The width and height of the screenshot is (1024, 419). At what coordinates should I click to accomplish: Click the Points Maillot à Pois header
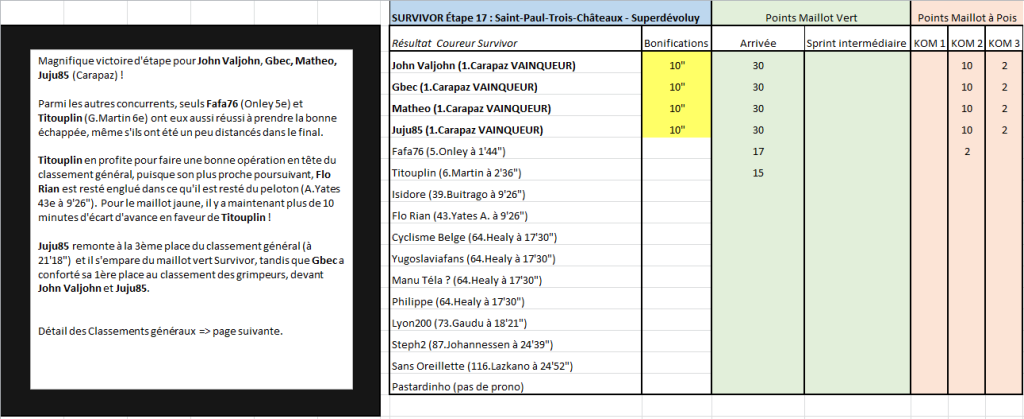[966, 17]
